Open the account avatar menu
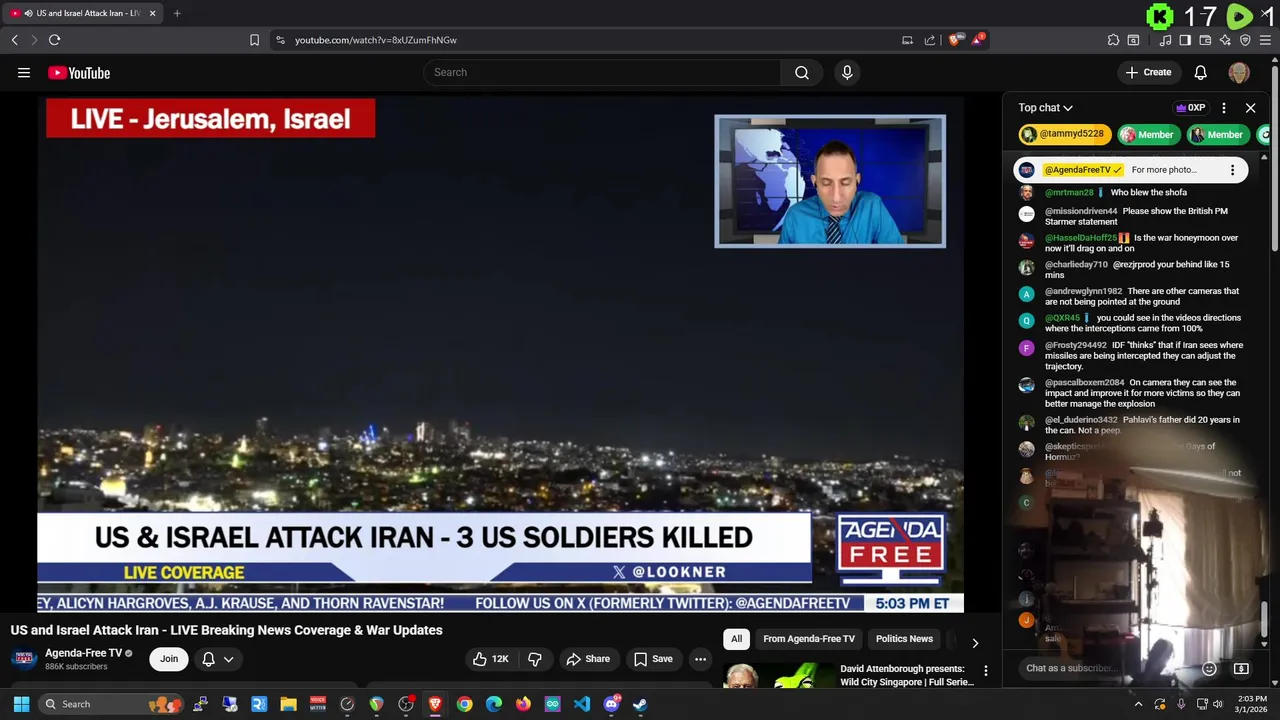The image size is (1280, 720). tap(1239, 72)
